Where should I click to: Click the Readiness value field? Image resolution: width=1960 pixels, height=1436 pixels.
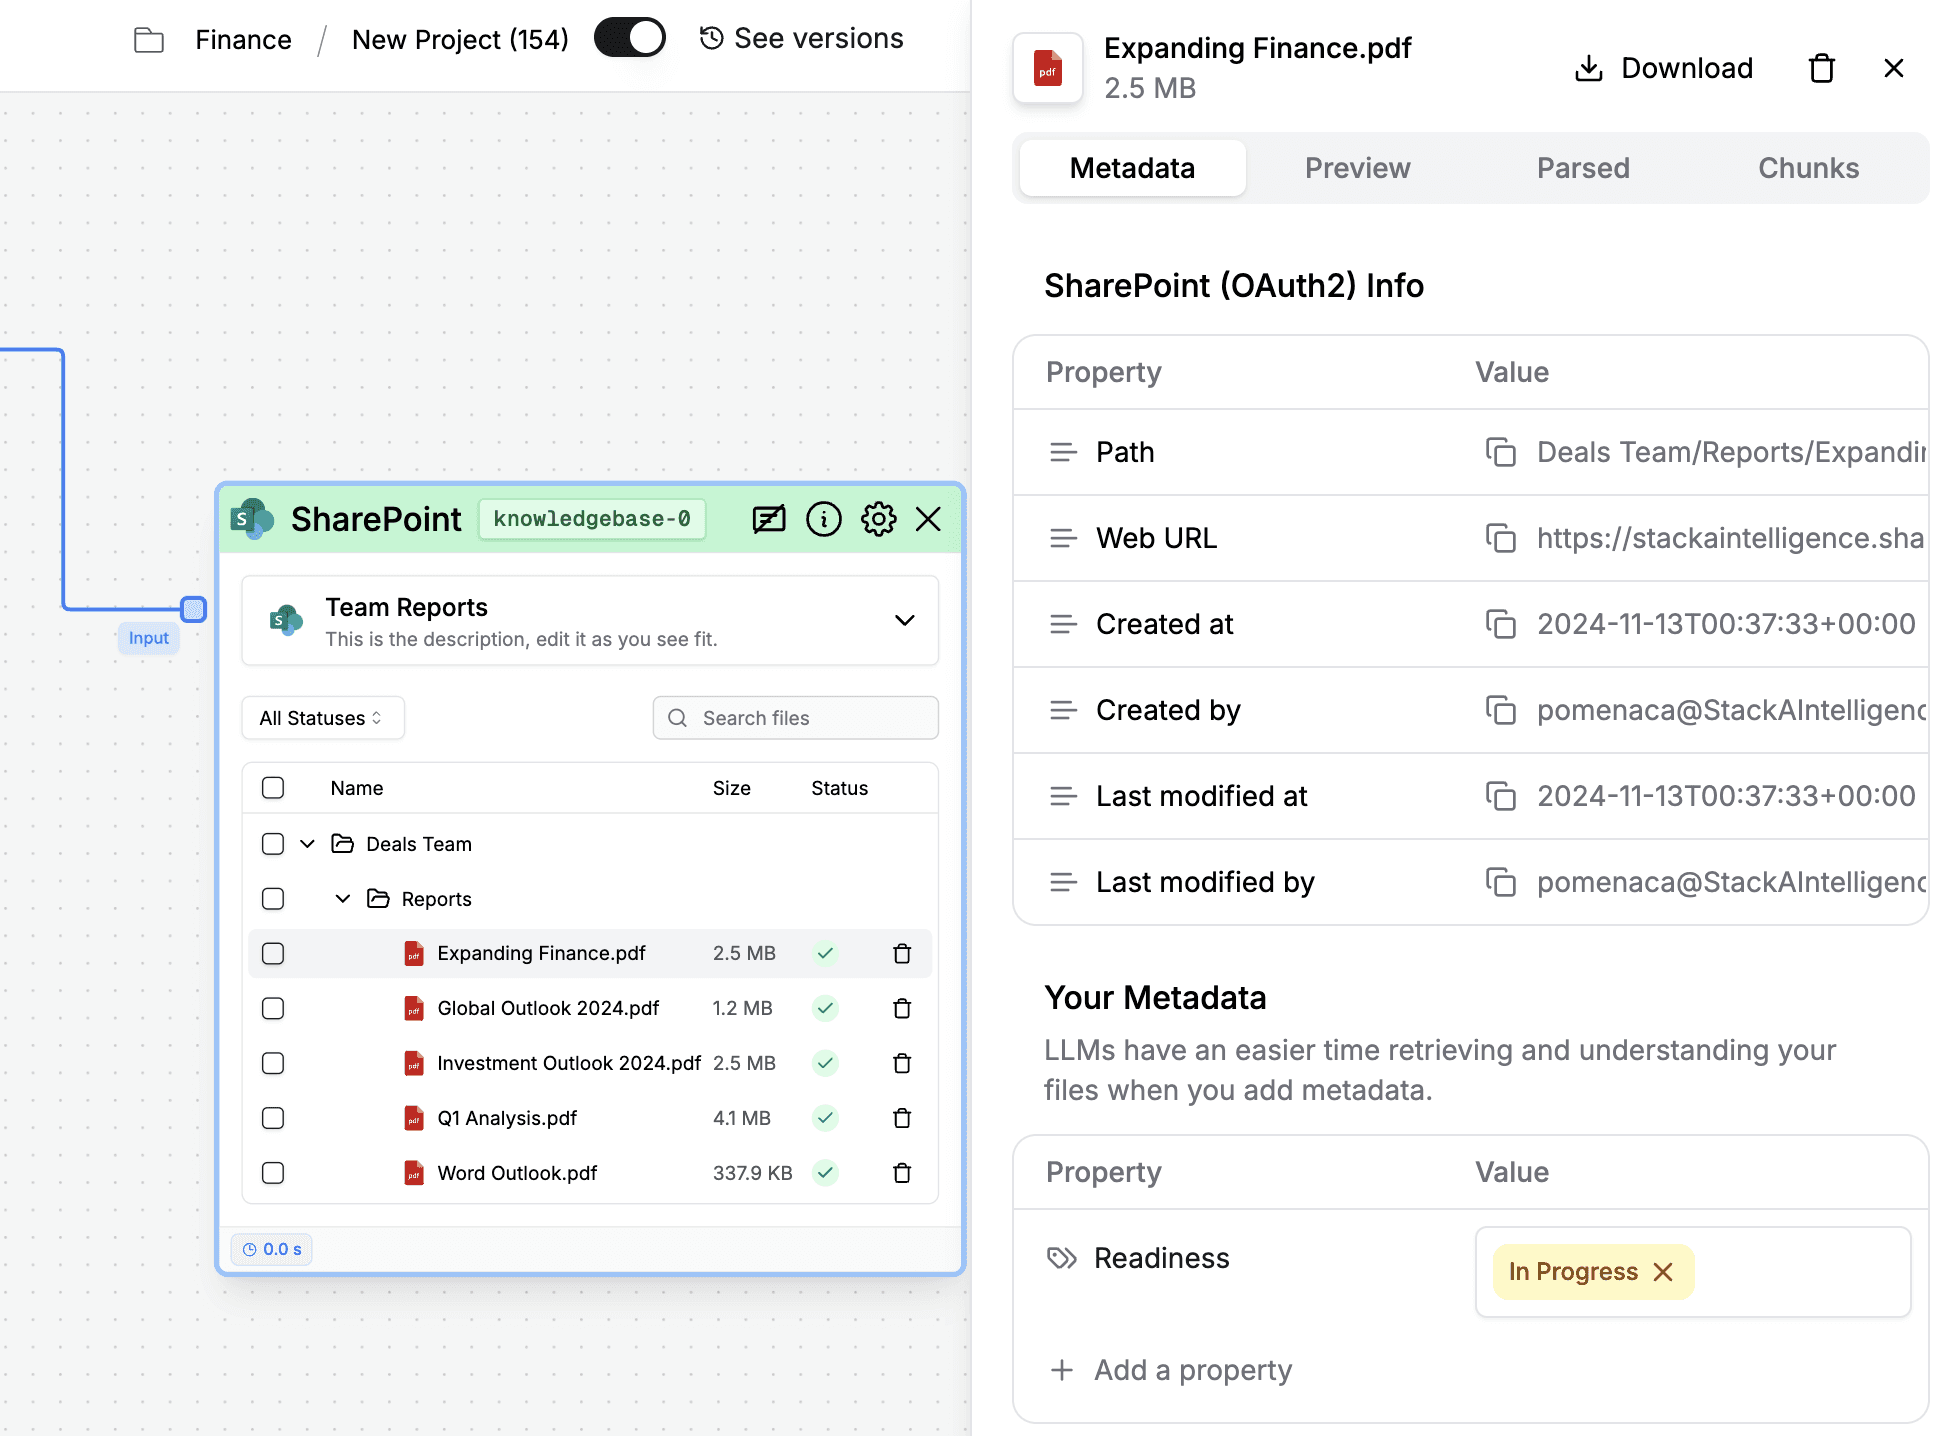1693,1272
